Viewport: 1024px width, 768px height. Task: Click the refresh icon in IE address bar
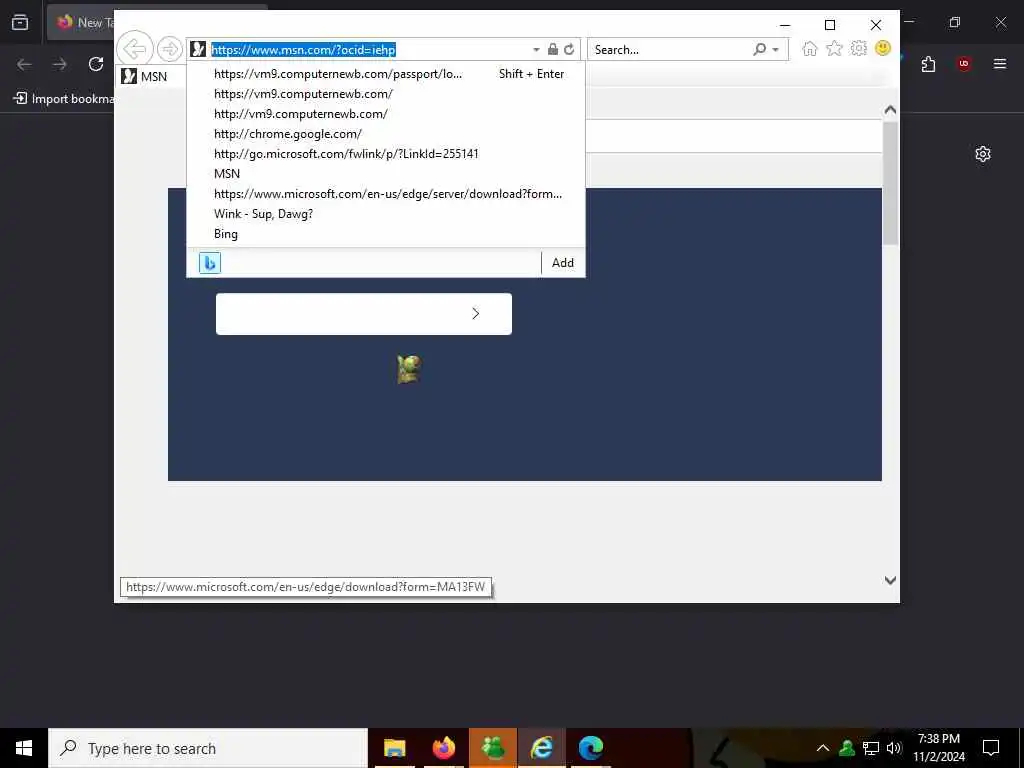569,50
